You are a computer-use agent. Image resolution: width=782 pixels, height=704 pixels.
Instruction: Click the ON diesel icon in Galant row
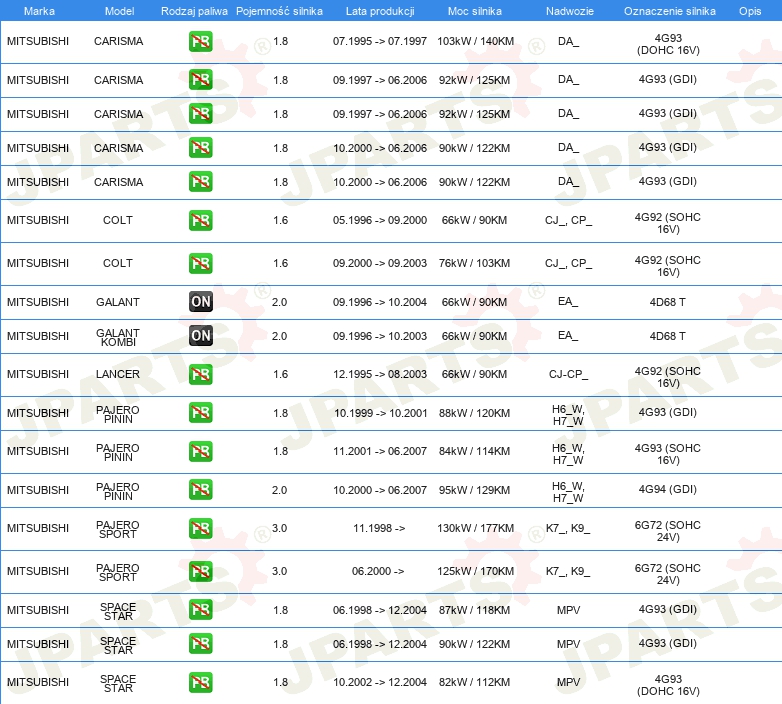tap(201, 302)
